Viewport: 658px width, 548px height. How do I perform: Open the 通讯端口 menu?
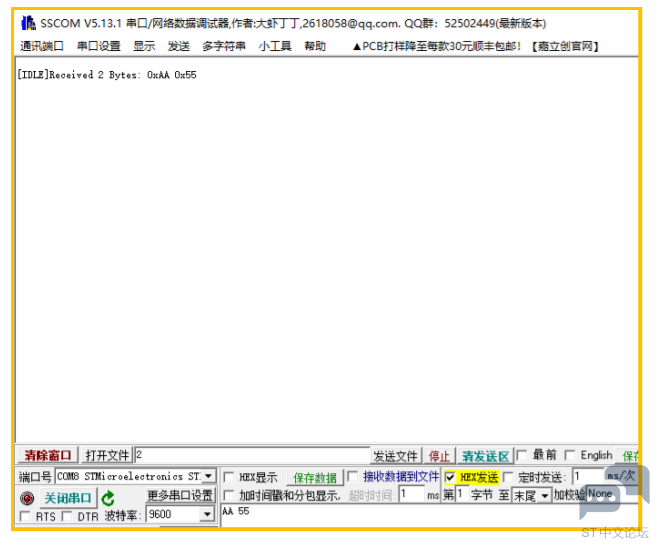point(41,46)
